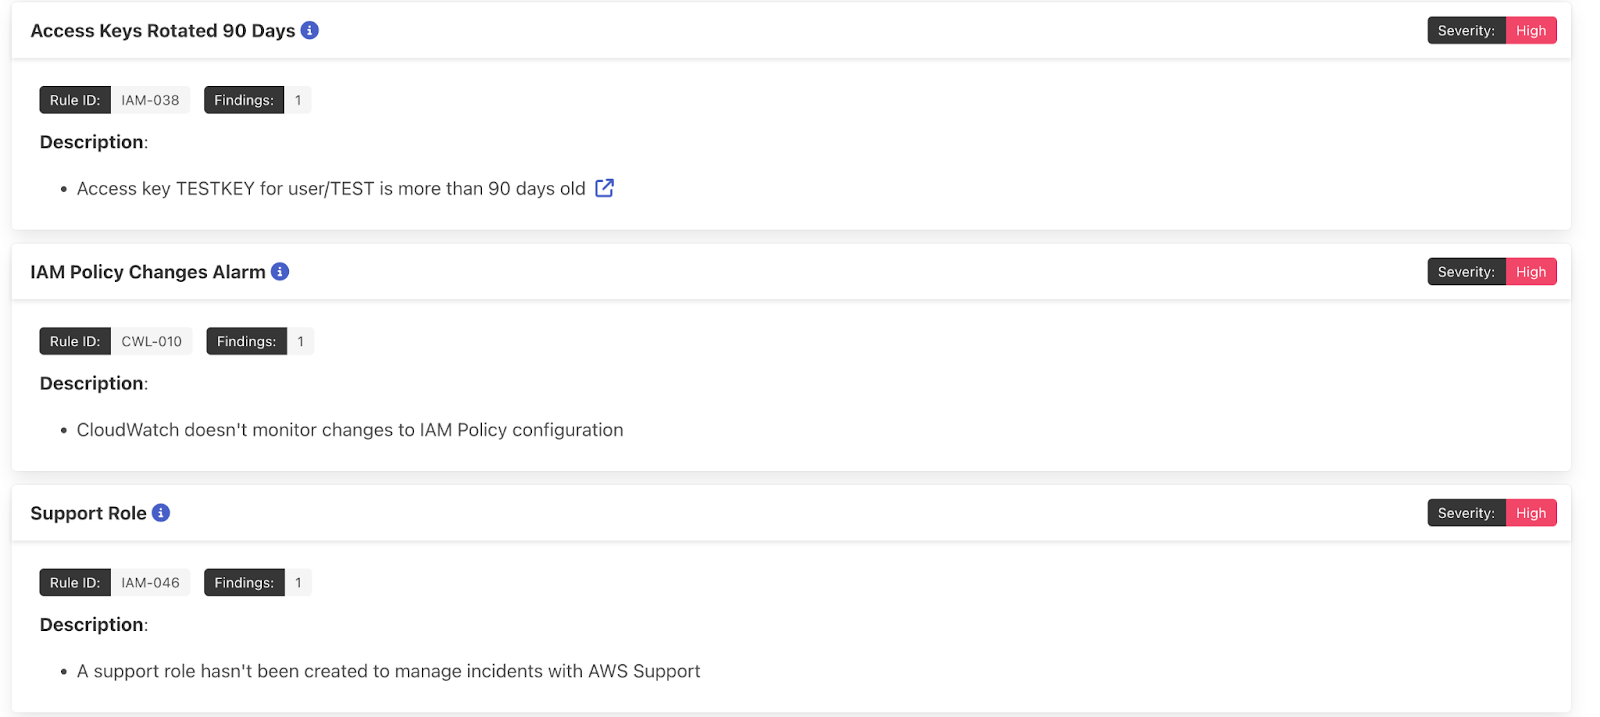Click Description label under Rule ID IAM-038
The image size is (1600, 717).
click(93, 142)
